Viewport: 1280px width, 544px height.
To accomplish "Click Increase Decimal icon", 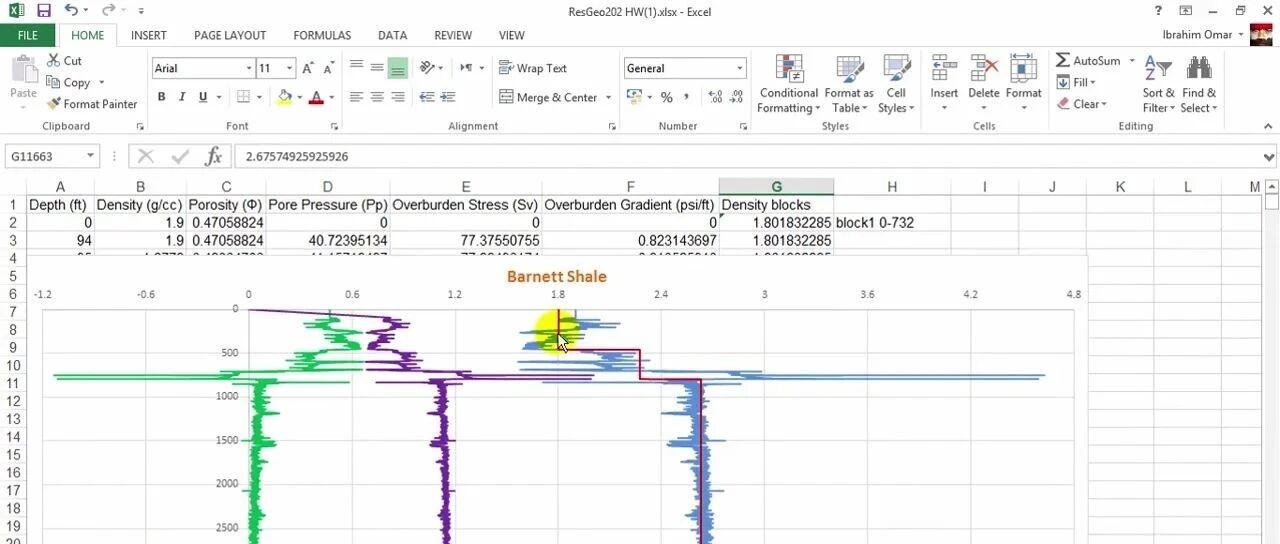I will click(716, 97).
